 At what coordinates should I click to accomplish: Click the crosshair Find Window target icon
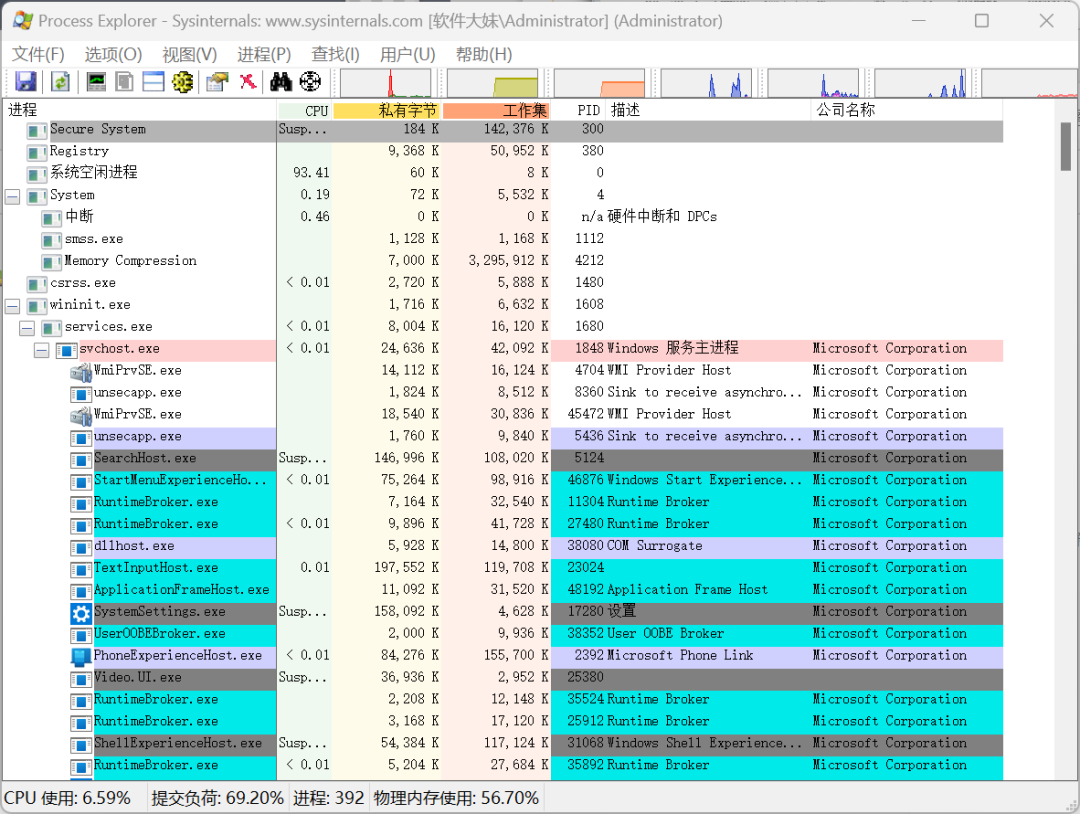tap(310, 82)
